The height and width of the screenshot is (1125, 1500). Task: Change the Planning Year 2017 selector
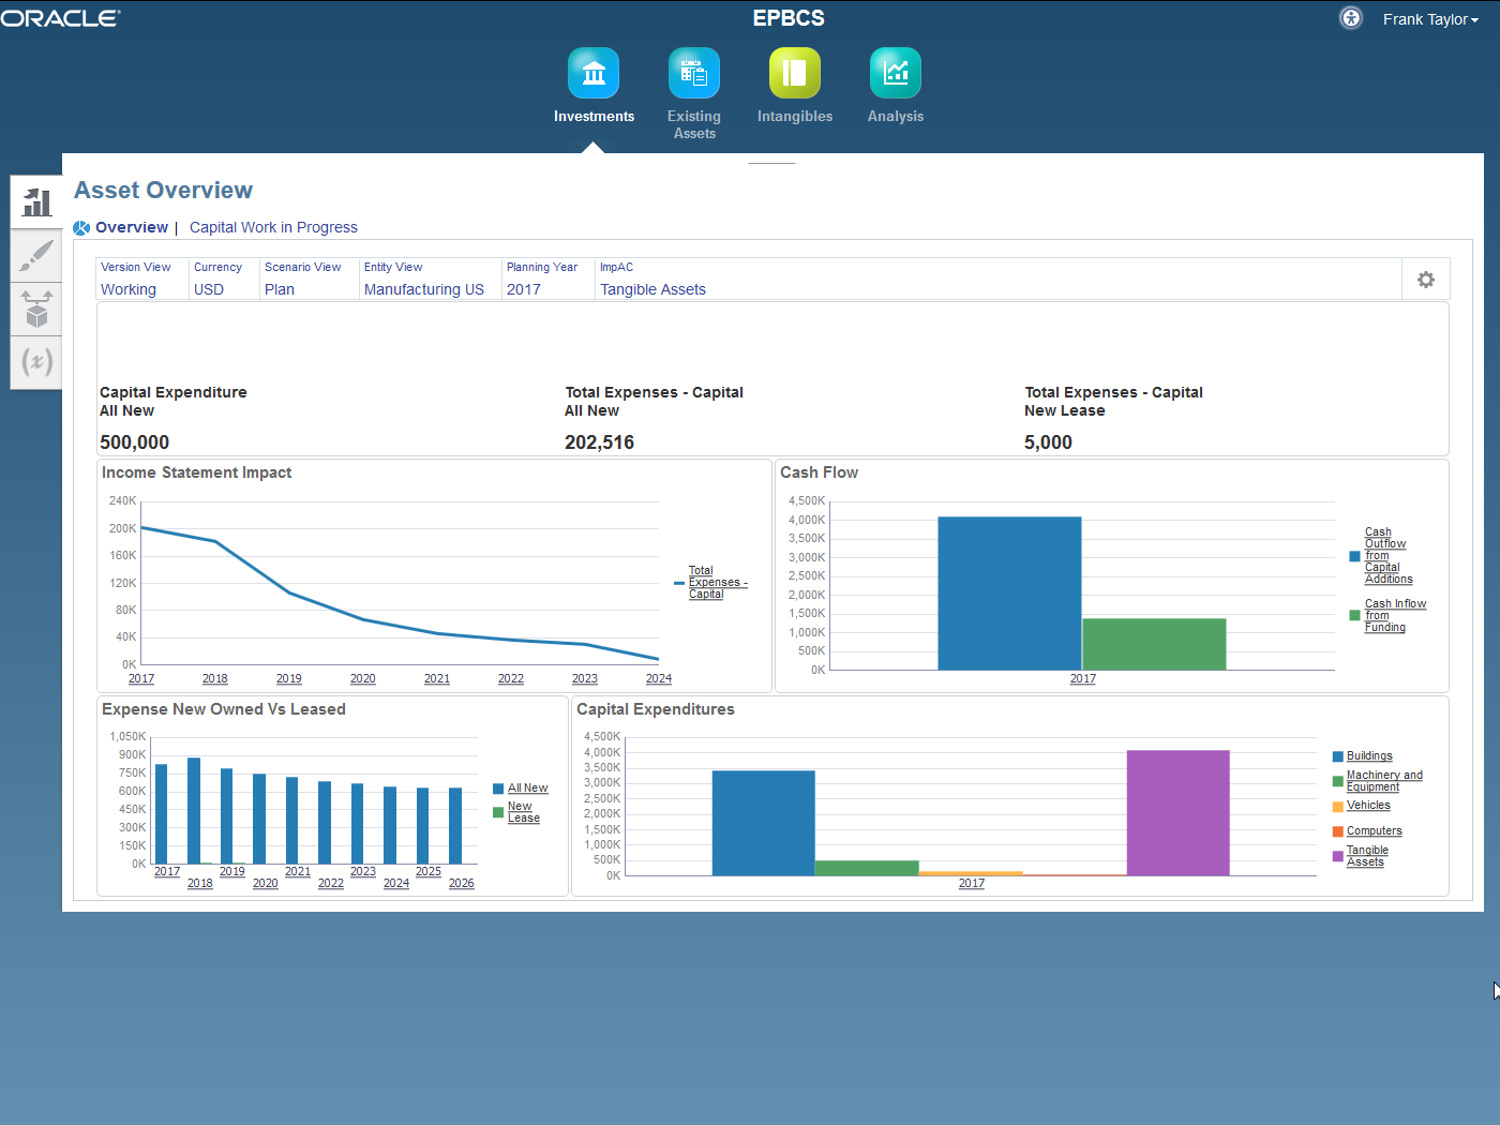coord(523,289)
